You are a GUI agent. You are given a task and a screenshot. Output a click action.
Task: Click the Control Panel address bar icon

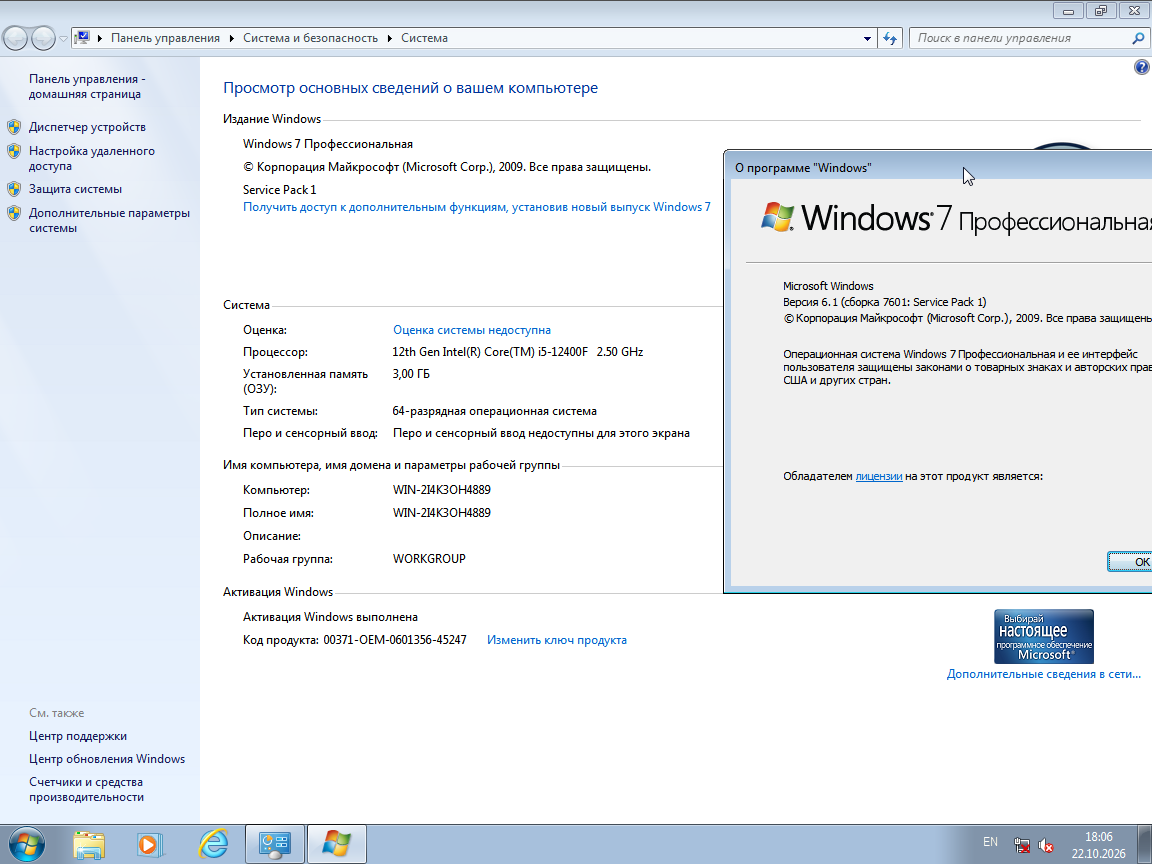[82, 37]
